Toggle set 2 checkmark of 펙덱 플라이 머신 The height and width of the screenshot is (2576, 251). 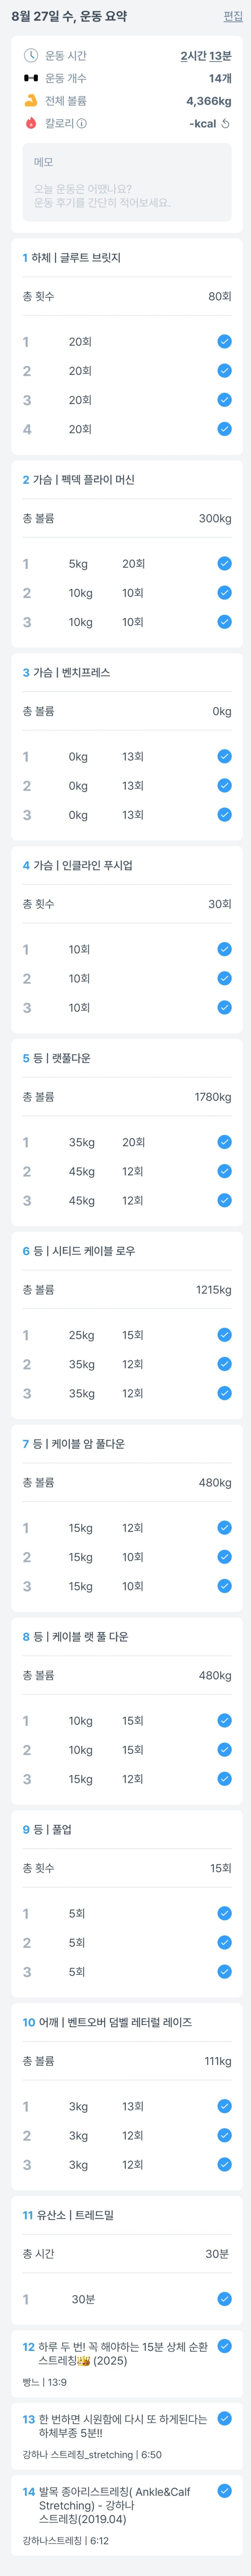[224, 593]
